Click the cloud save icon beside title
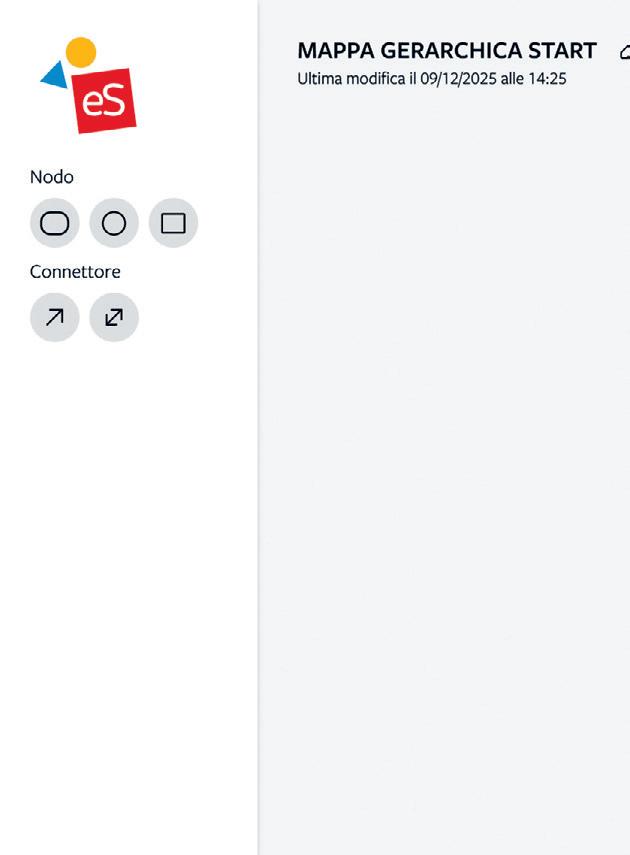Viewport: 630px width, 855px height. (625, 52)
